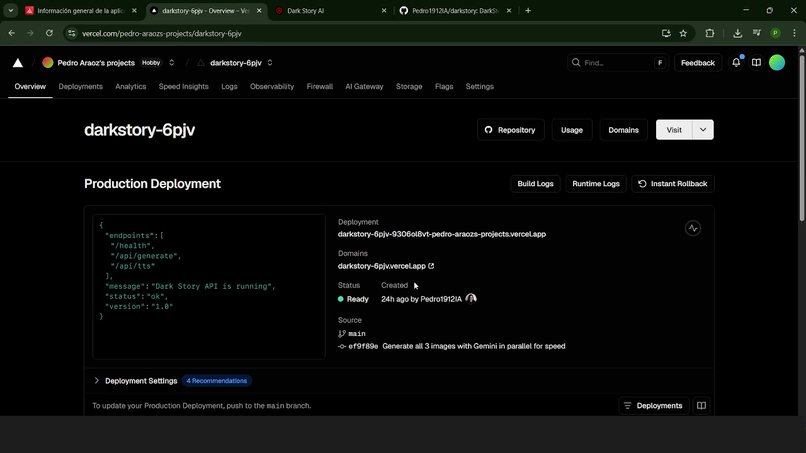
Task: Open the AI Gateway tab
Action: tap(364, 86)
